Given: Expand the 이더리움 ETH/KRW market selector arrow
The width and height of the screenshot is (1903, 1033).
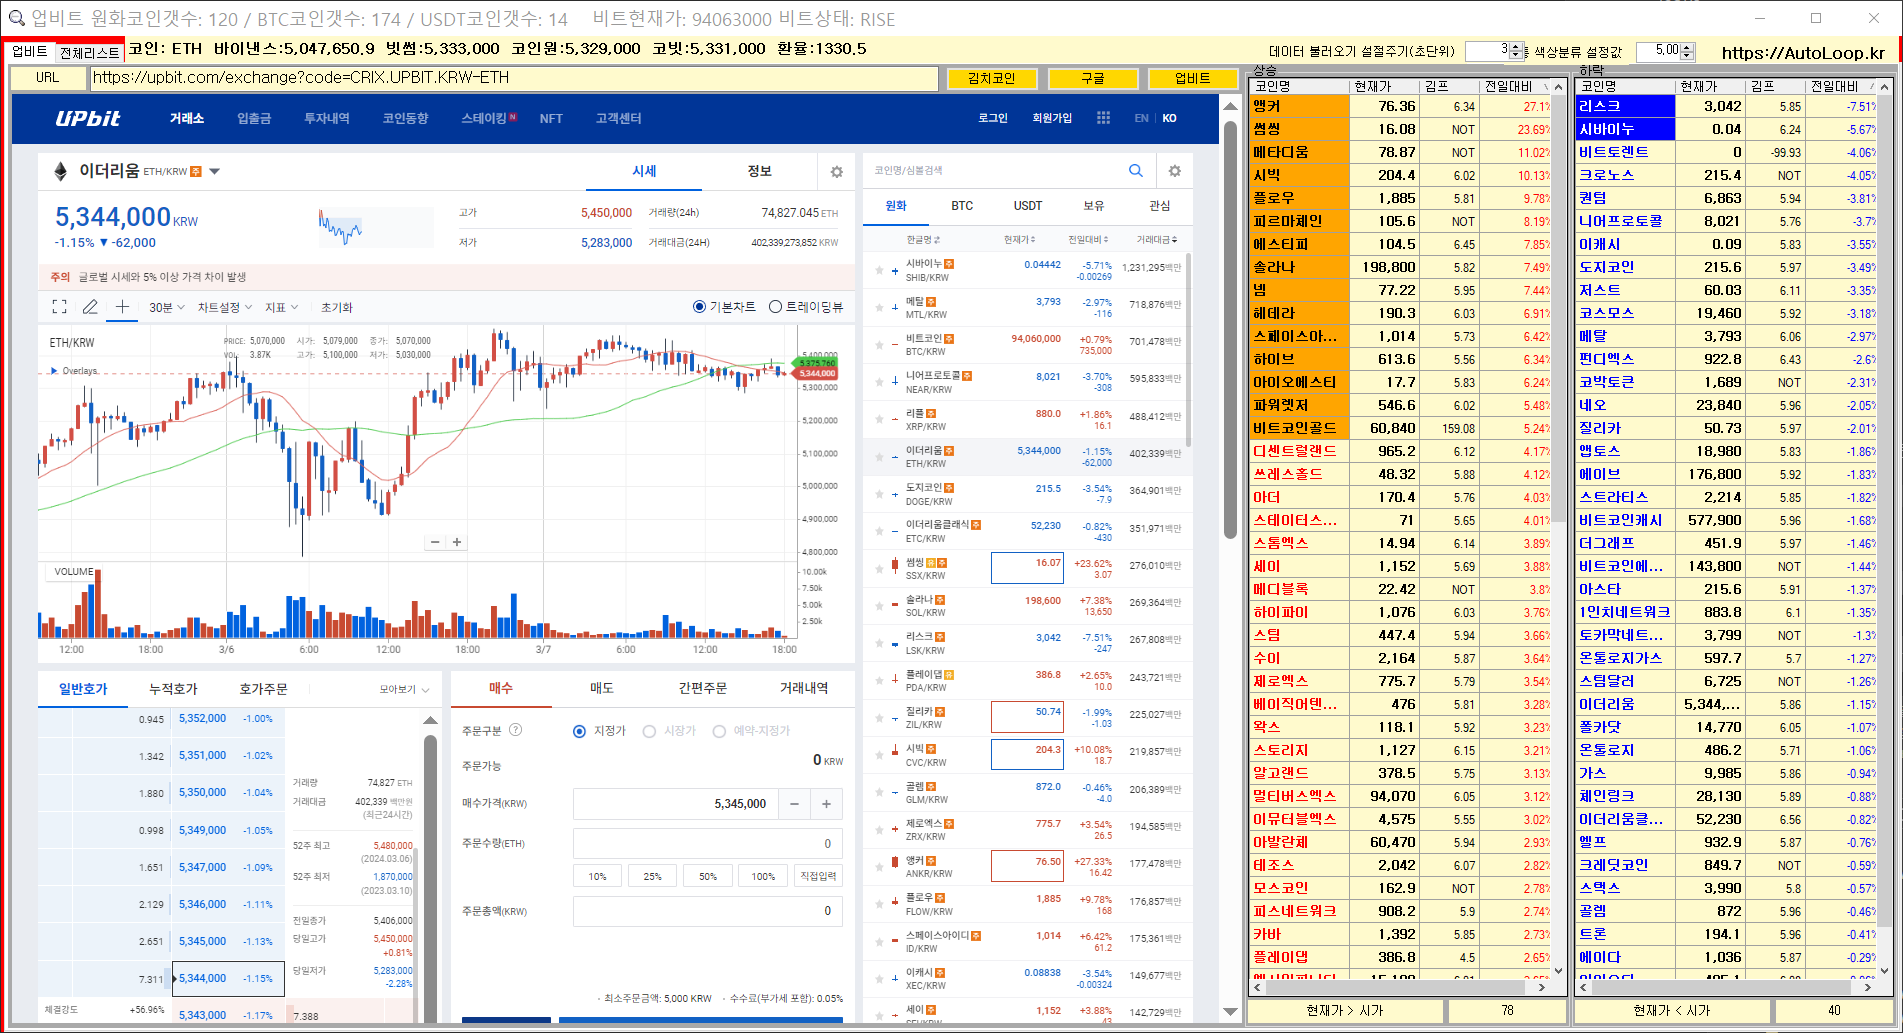Looking at the screenshot, I should click(x=214, y=171).
